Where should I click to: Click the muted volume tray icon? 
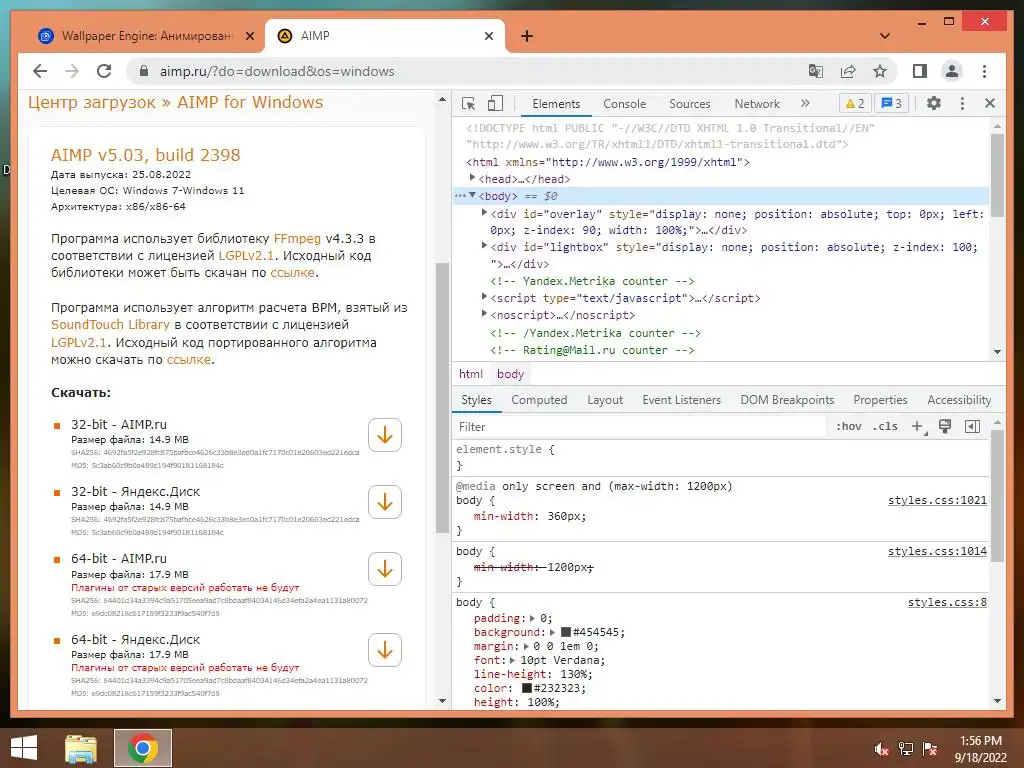pos(881,749)
